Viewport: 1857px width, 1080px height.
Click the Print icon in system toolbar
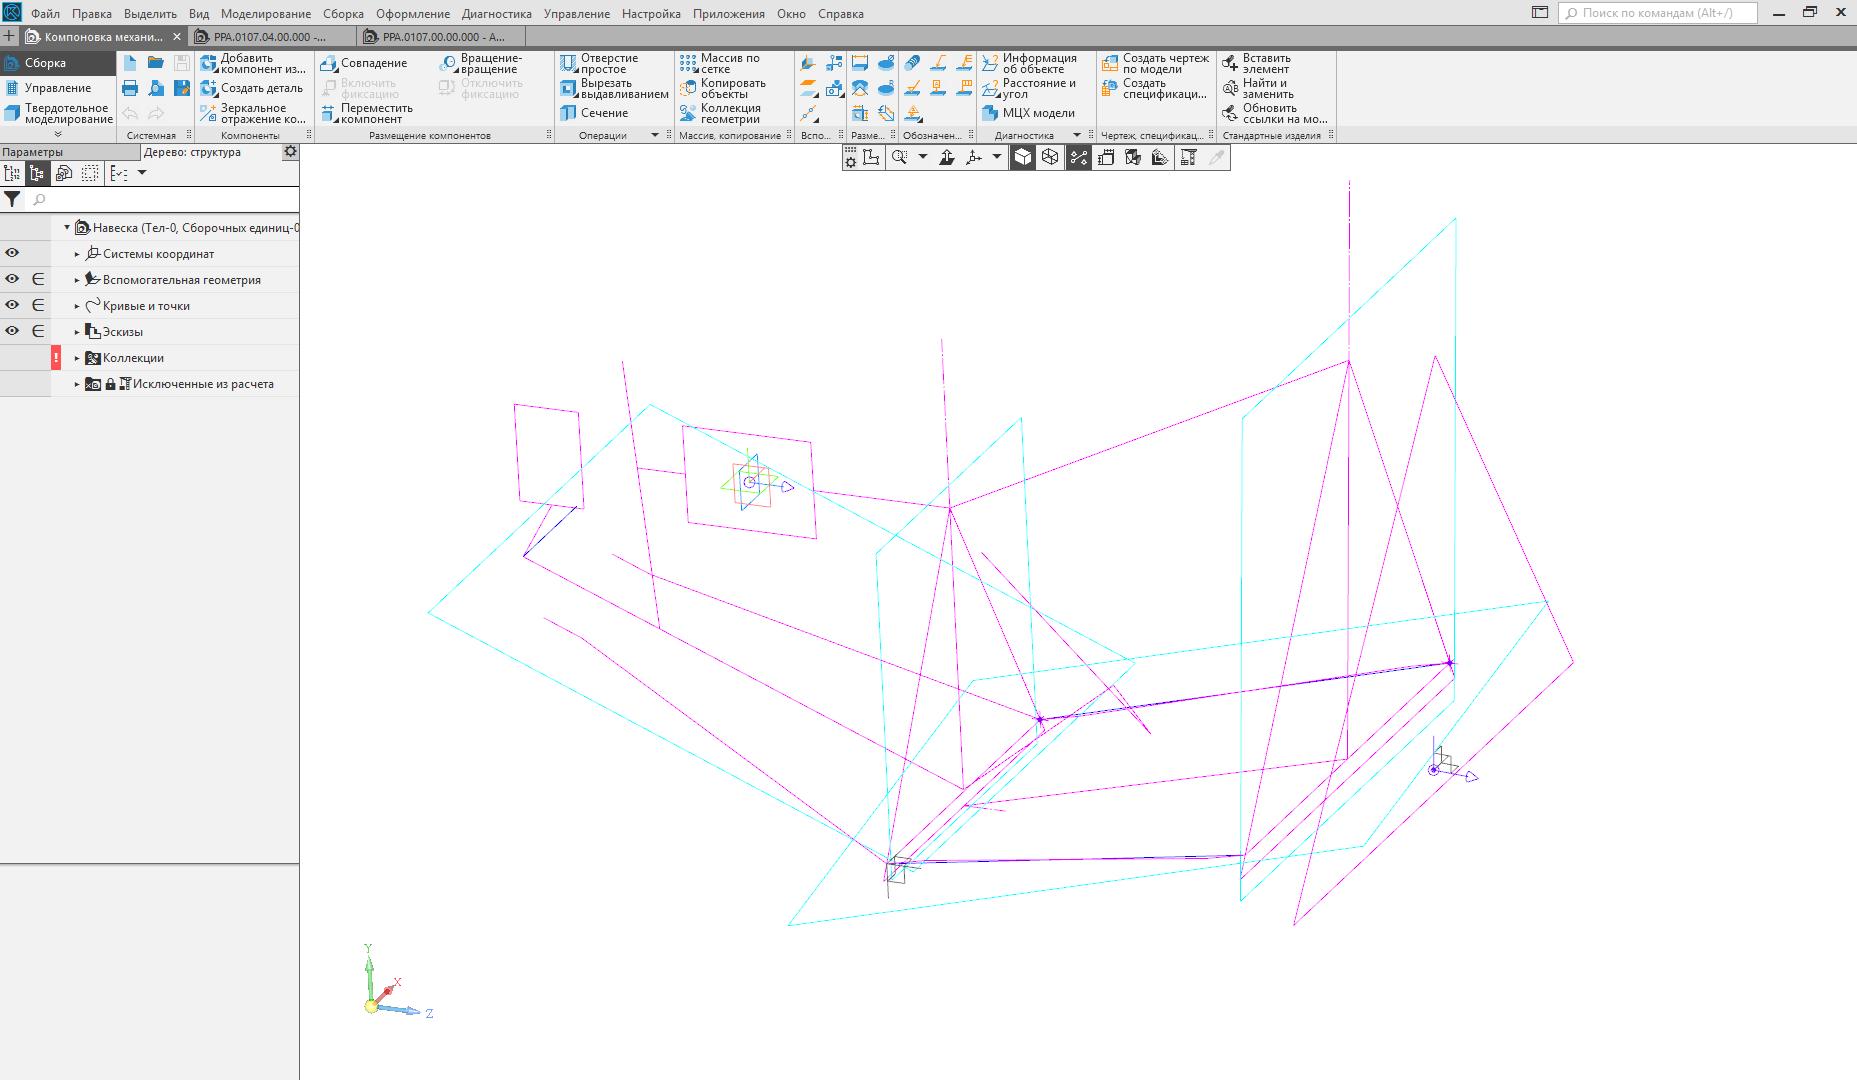[x=130, y=88]
